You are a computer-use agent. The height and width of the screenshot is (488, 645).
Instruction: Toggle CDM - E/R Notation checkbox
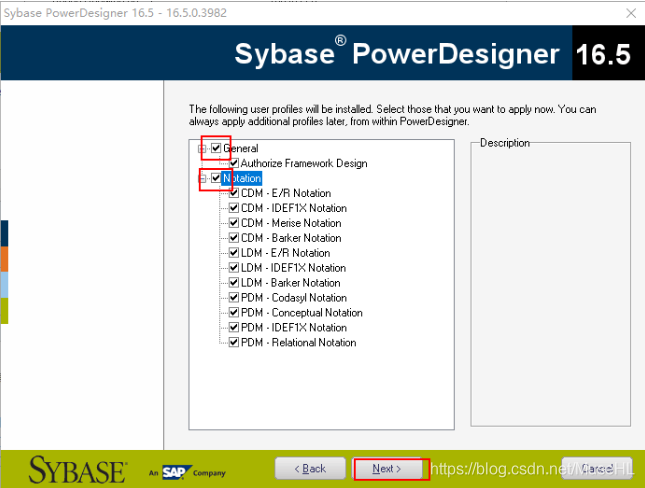pos(234,193)
